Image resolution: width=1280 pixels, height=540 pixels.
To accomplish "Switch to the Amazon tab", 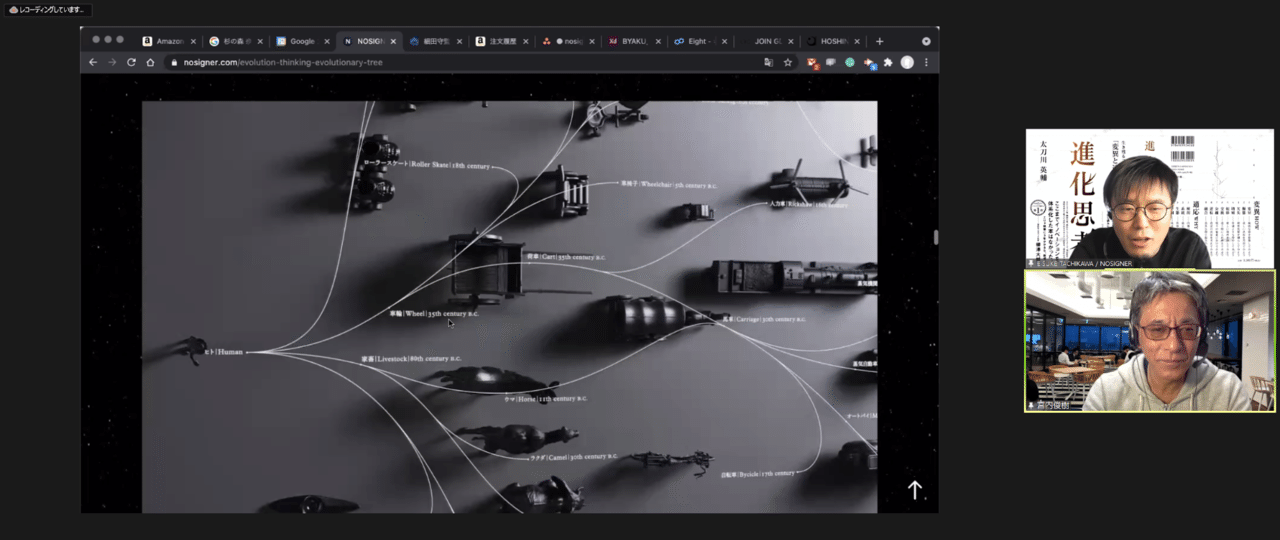I will [168, 41].
